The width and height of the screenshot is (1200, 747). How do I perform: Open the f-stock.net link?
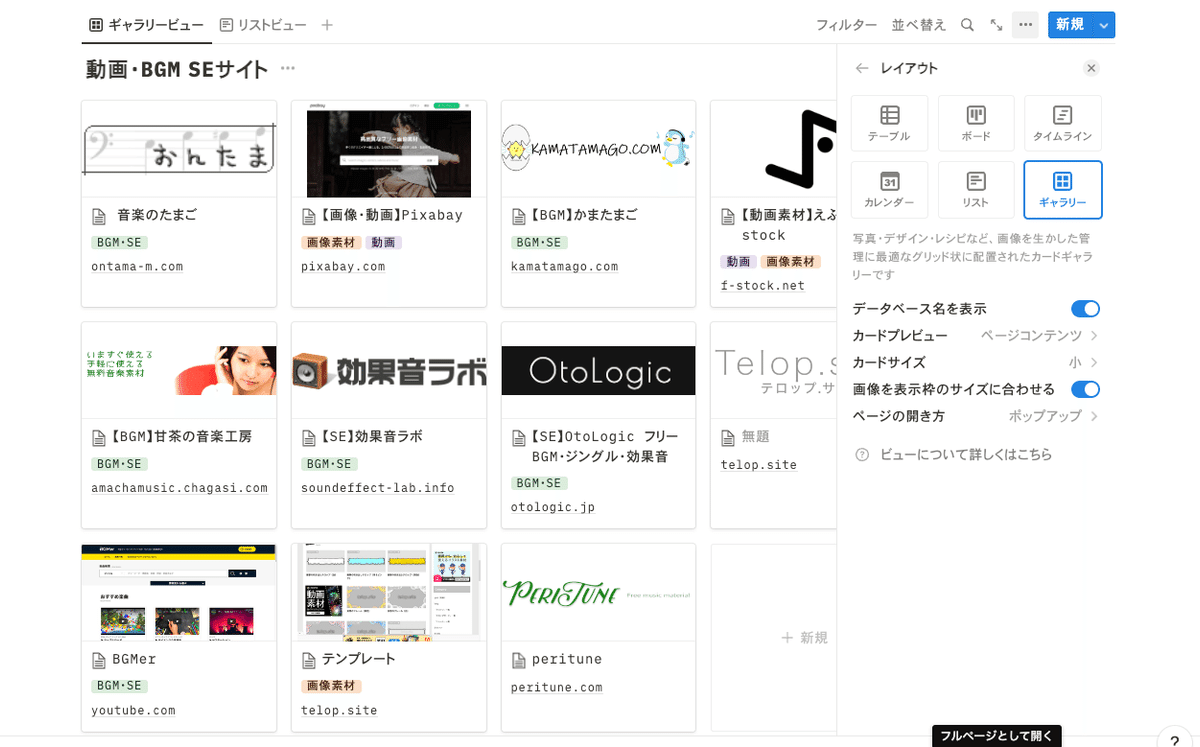click(x=763, y=286)
